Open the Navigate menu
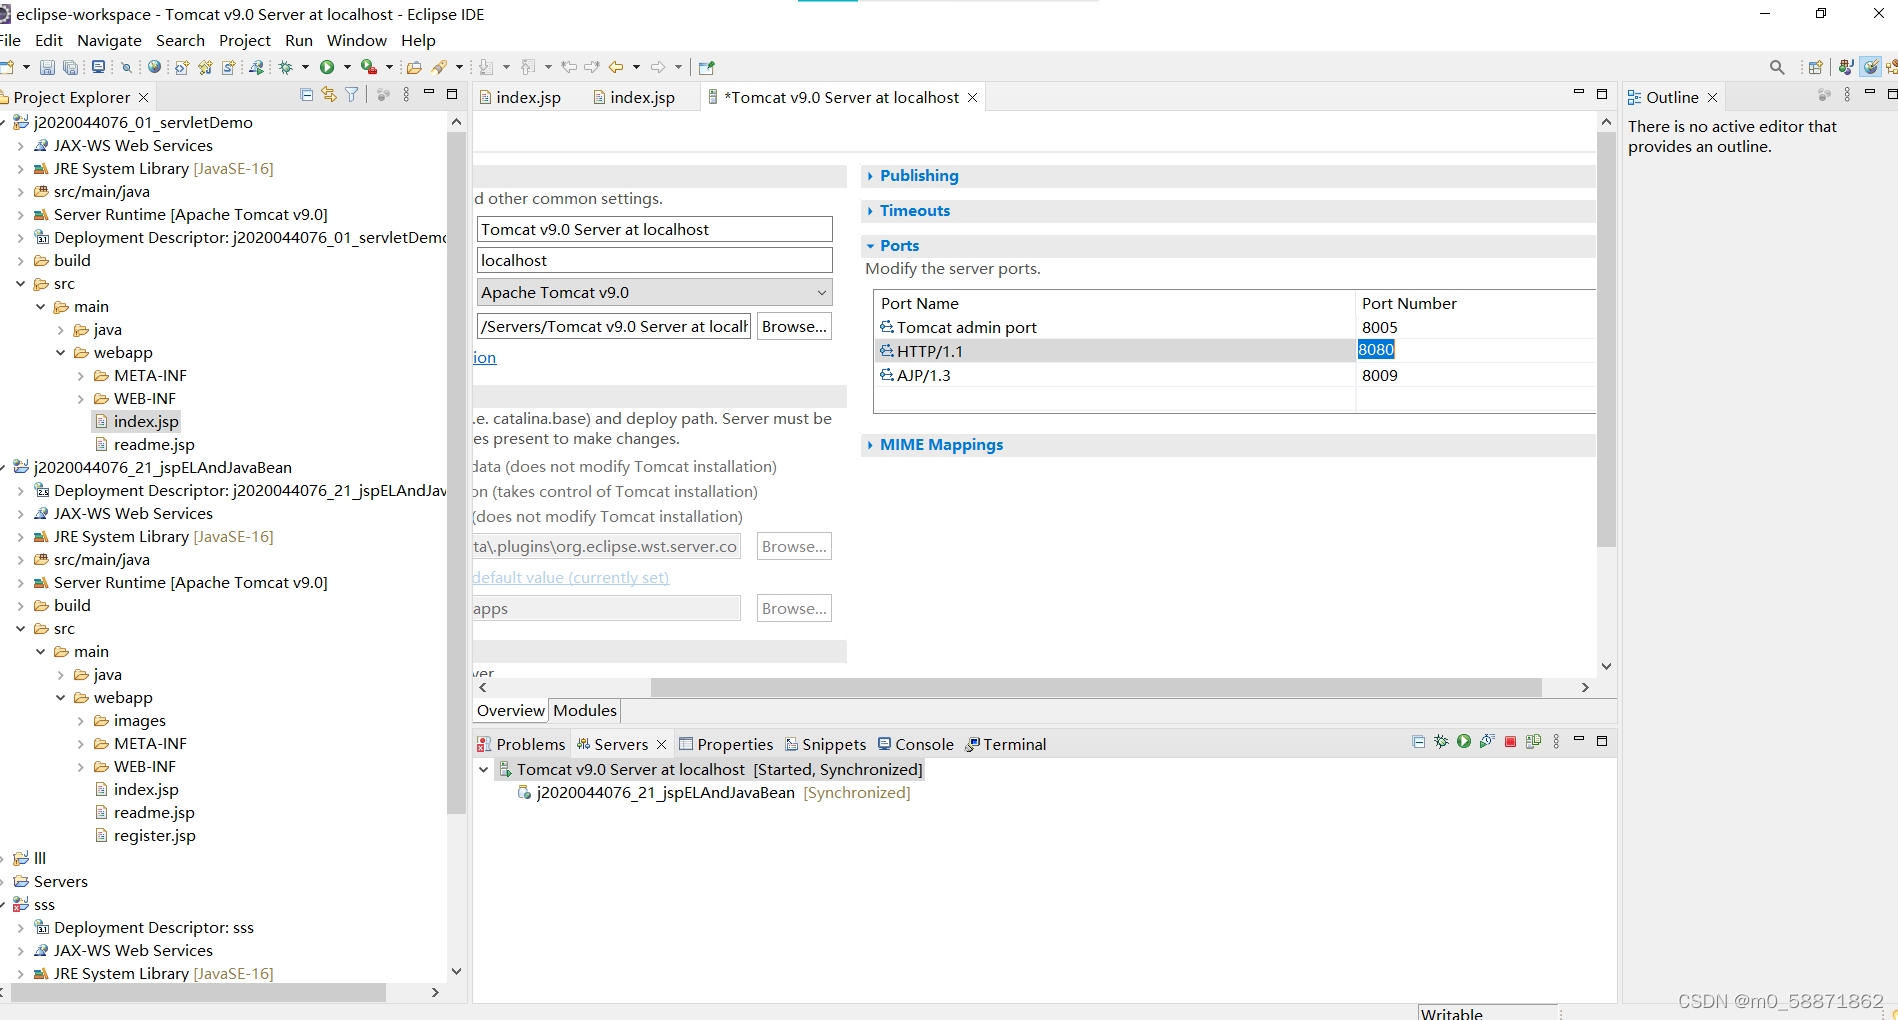Image resolution: width=1898 pixels, height=1020 pixels. (x=109, y=41)
